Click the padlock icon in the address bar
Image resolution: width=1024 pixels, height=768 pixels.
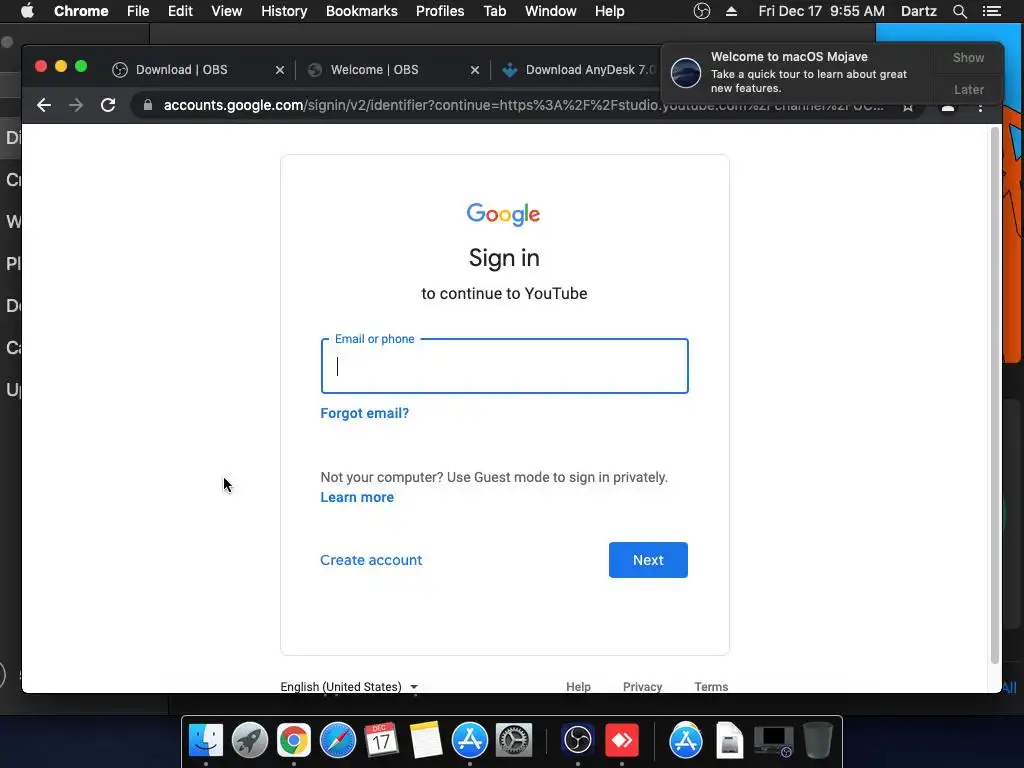(148, 105)
